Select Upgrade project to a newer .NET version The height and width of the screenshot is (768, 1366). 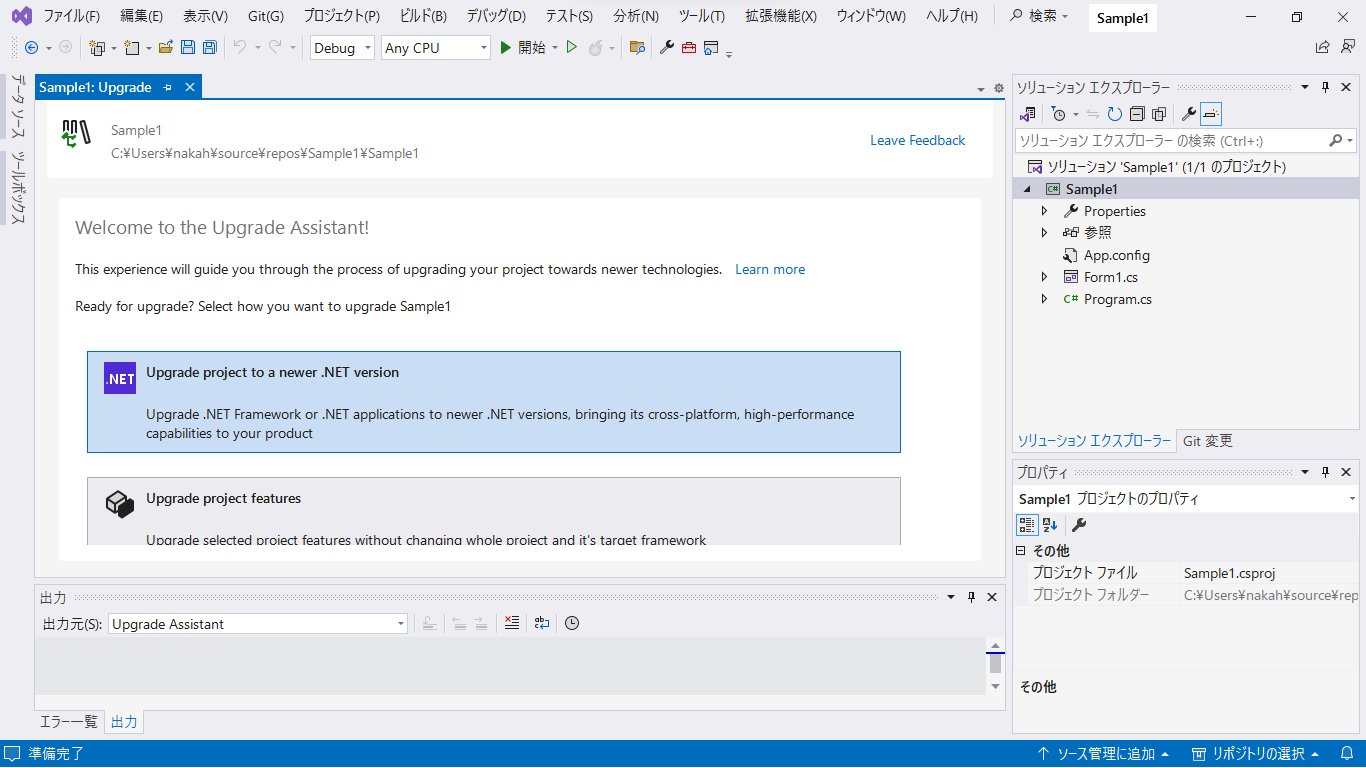click(494, 402)
